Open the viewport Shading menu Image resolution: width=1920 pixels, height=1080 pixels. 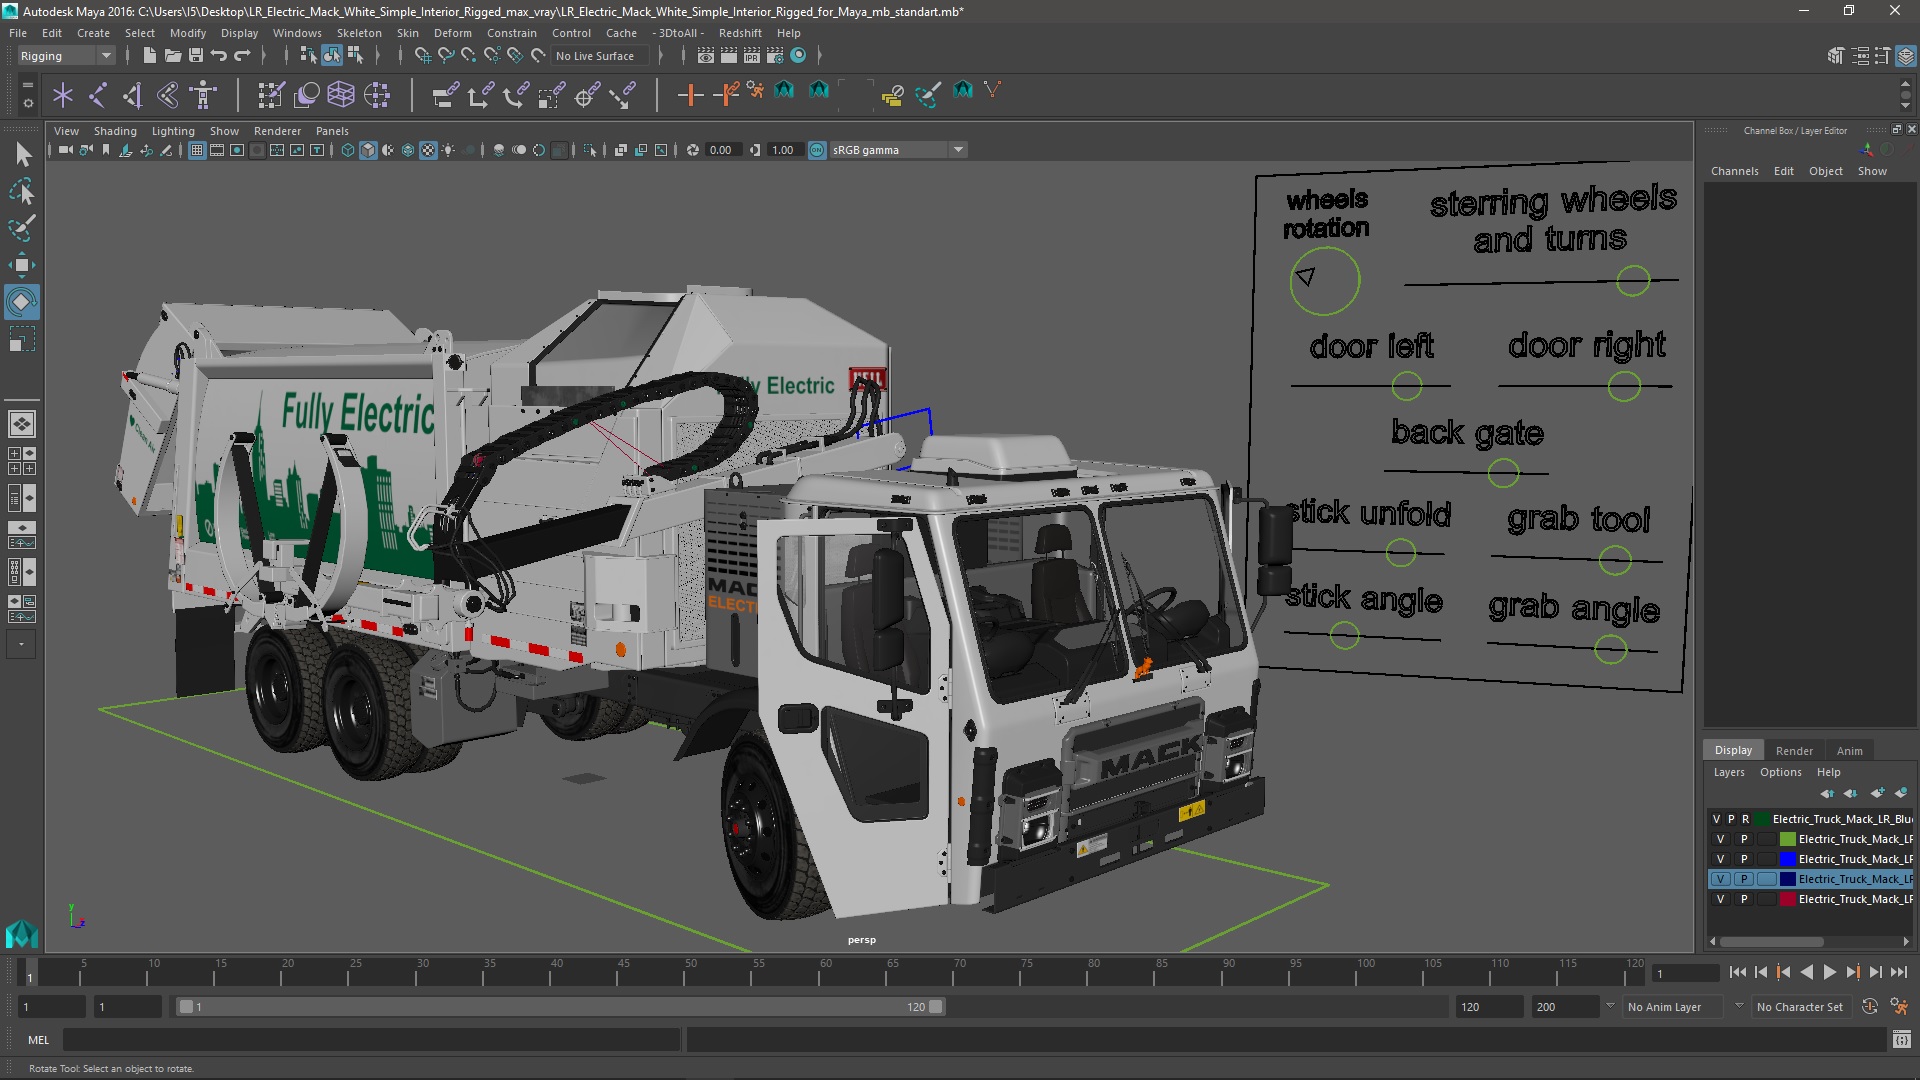115,131
